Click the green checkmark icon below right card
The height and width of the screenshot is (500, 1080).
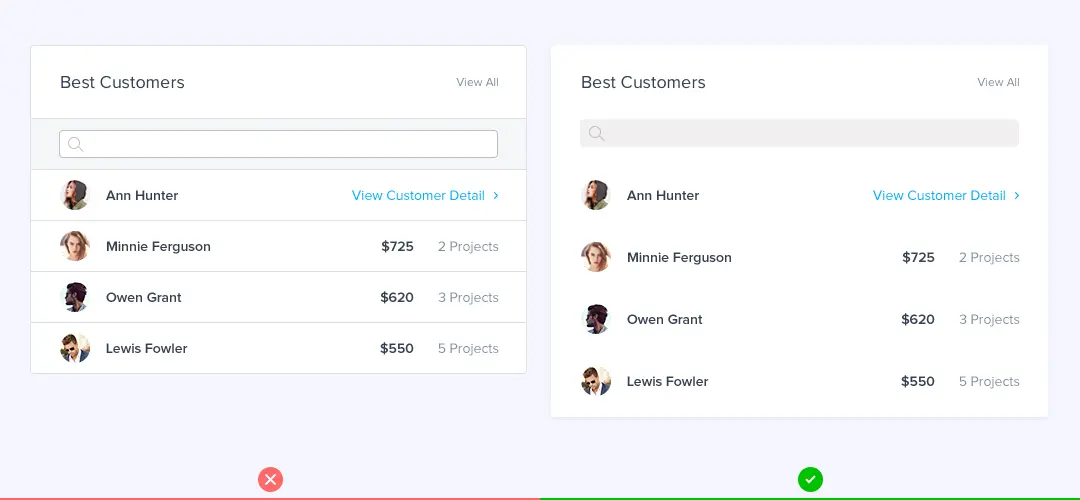811,479
